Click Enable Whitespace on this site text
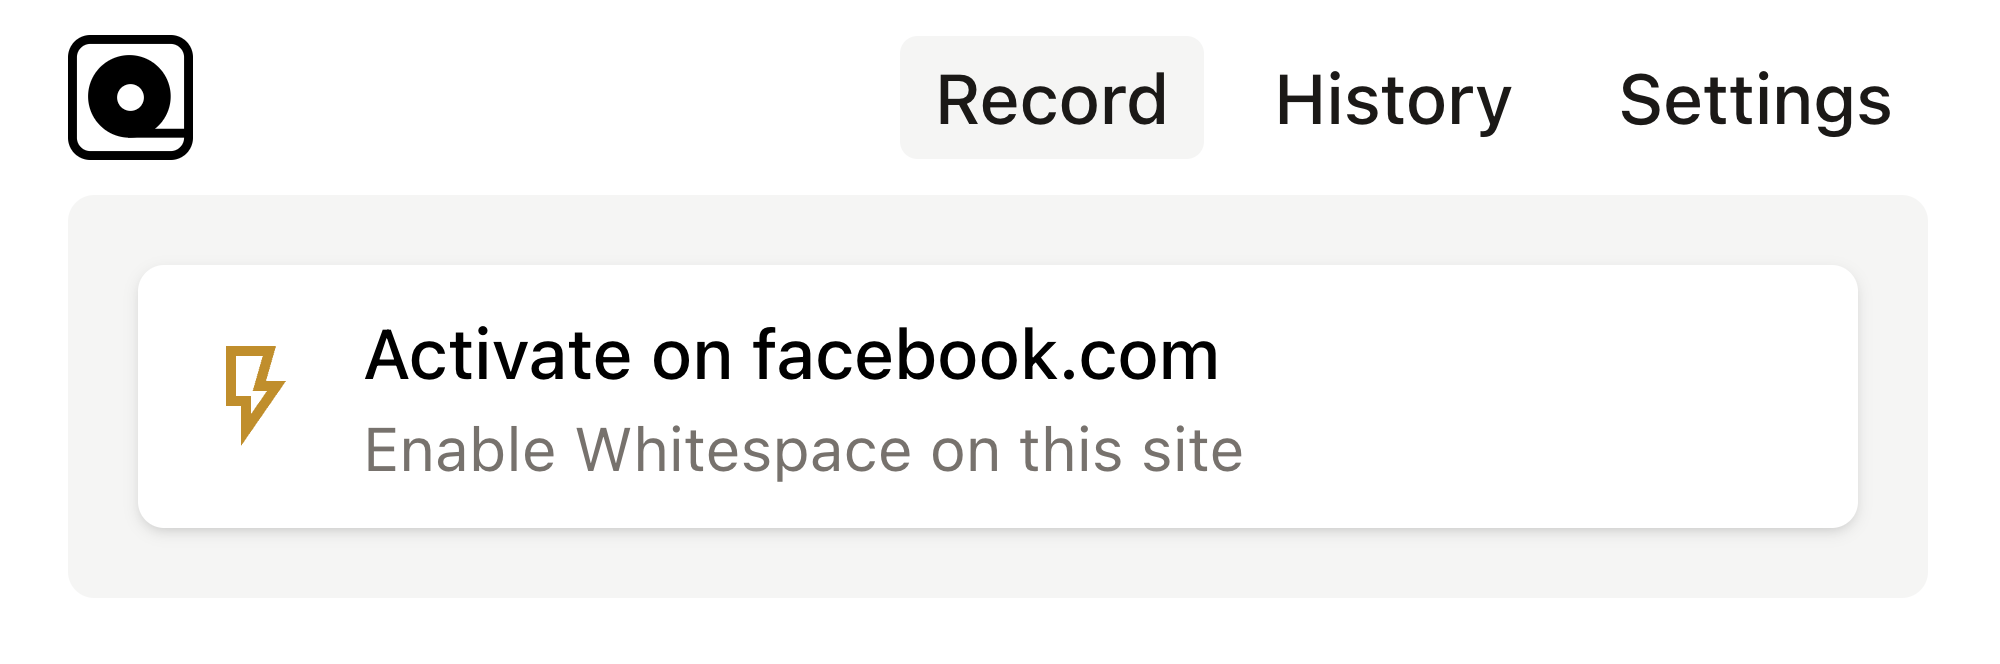 pyautogui.click(x=803, y=450)
